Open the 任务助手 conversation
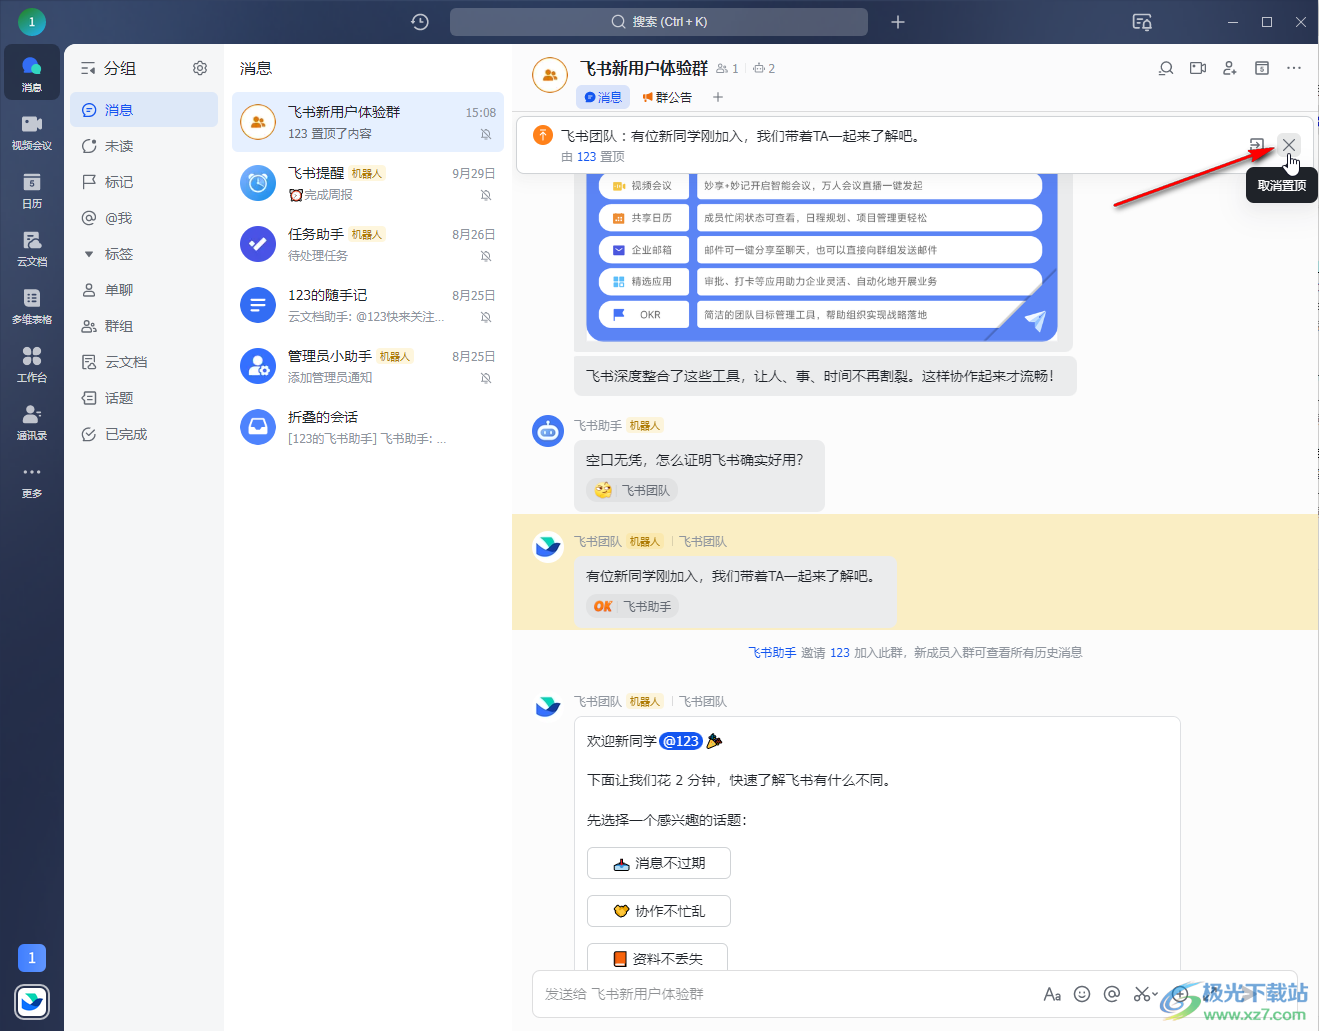The width and height of the screenshot is (1319, 1031). tap(368, 244)
